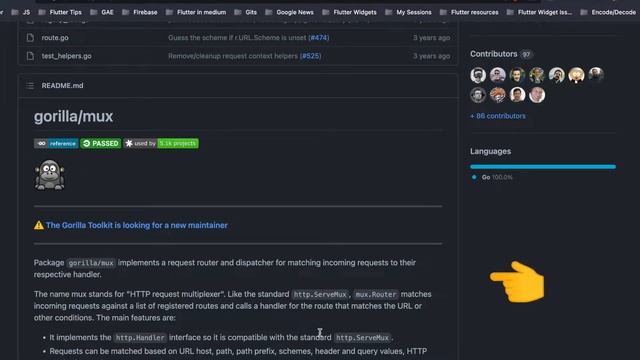This screenshot has width=640, height=360.
Task: Open the Gits bookmark folder
Action: pyautogui.click(x=246, y=12)
